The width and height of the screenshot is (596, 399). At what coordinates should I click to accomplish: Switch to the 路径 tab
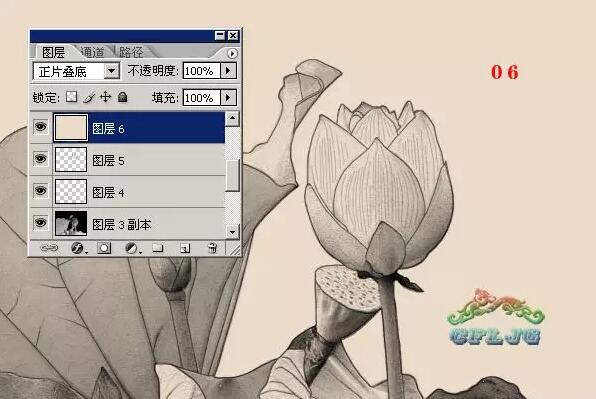click(132, 52)
